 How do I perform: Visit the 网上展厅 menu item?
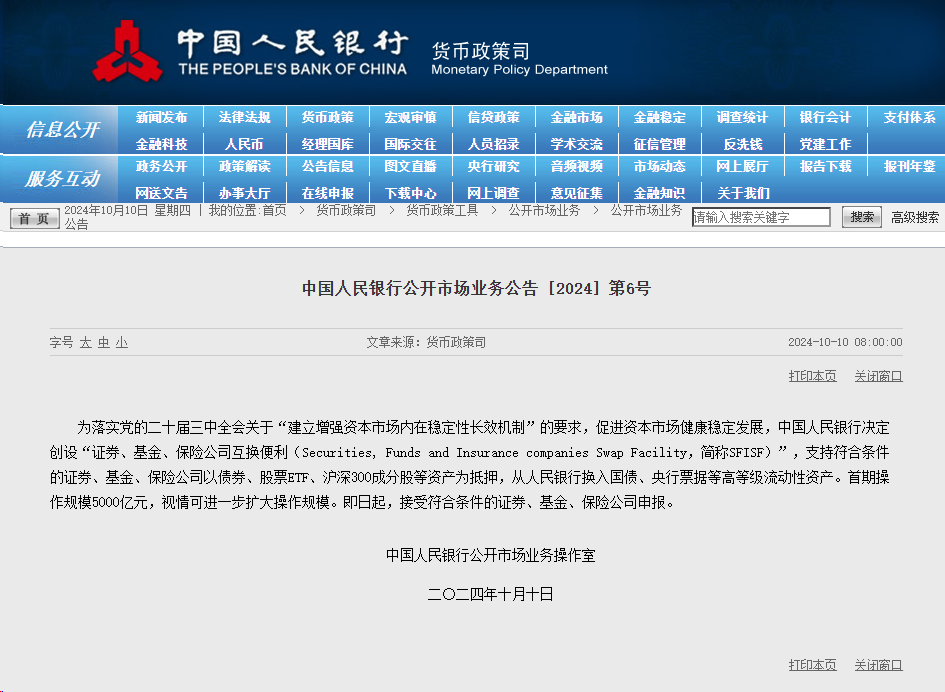coord(742,166)
